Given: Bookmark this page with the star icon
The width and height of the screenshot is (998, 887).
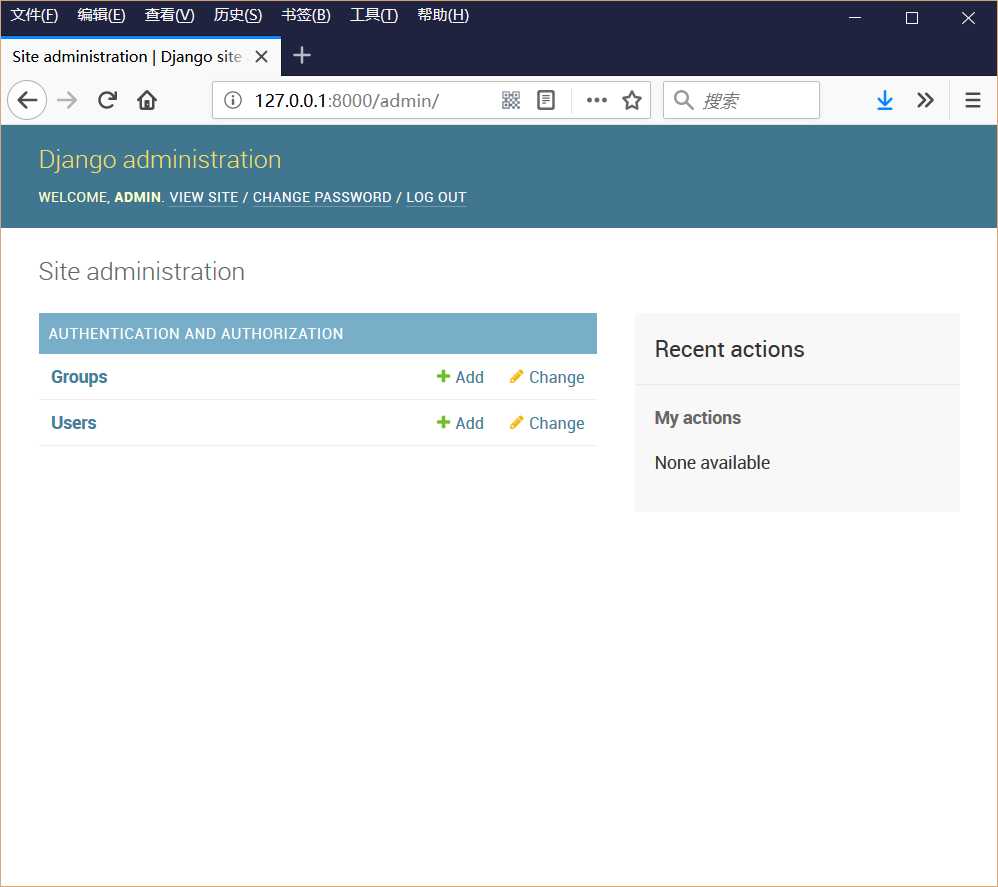Looking at the screenshot, I should tap(631, 101).
